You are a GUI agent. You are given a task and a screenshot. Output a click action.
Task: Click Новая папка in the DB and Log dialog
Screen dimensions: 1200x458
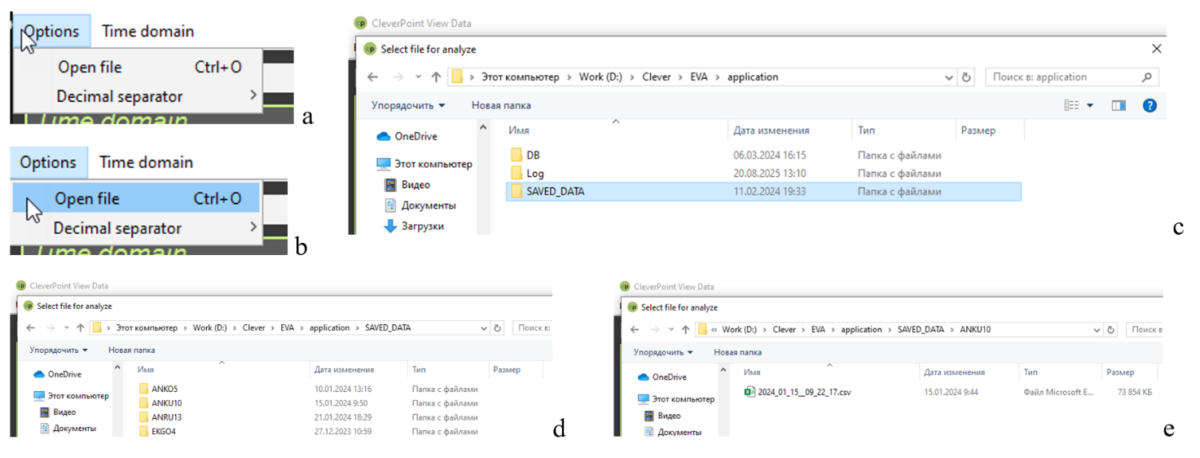(x=501, y=105)
